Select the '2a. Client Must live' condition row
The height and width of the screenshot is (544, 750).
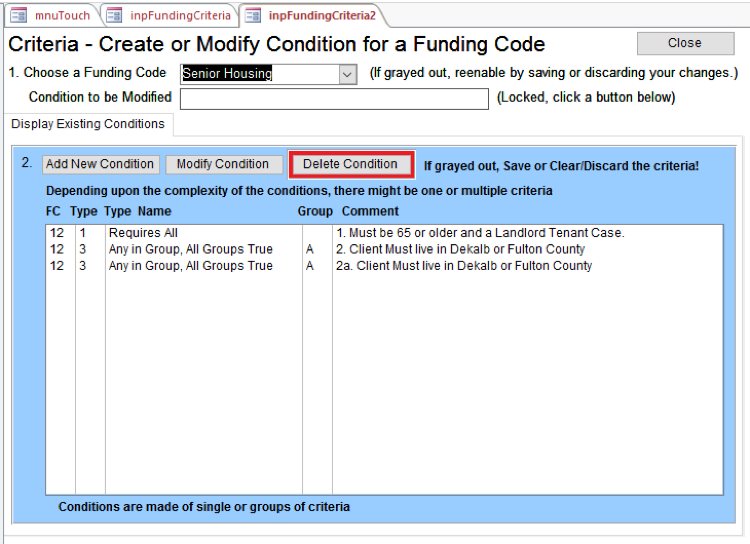click(x=463, y=266)
